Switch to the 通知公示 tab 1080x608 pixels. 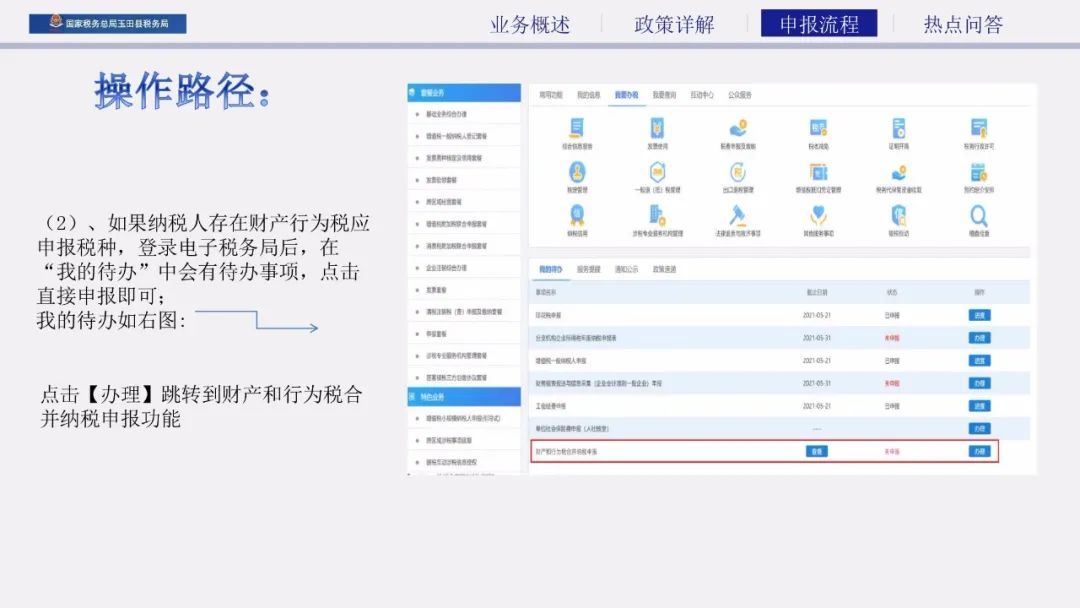tap(626, 269)
